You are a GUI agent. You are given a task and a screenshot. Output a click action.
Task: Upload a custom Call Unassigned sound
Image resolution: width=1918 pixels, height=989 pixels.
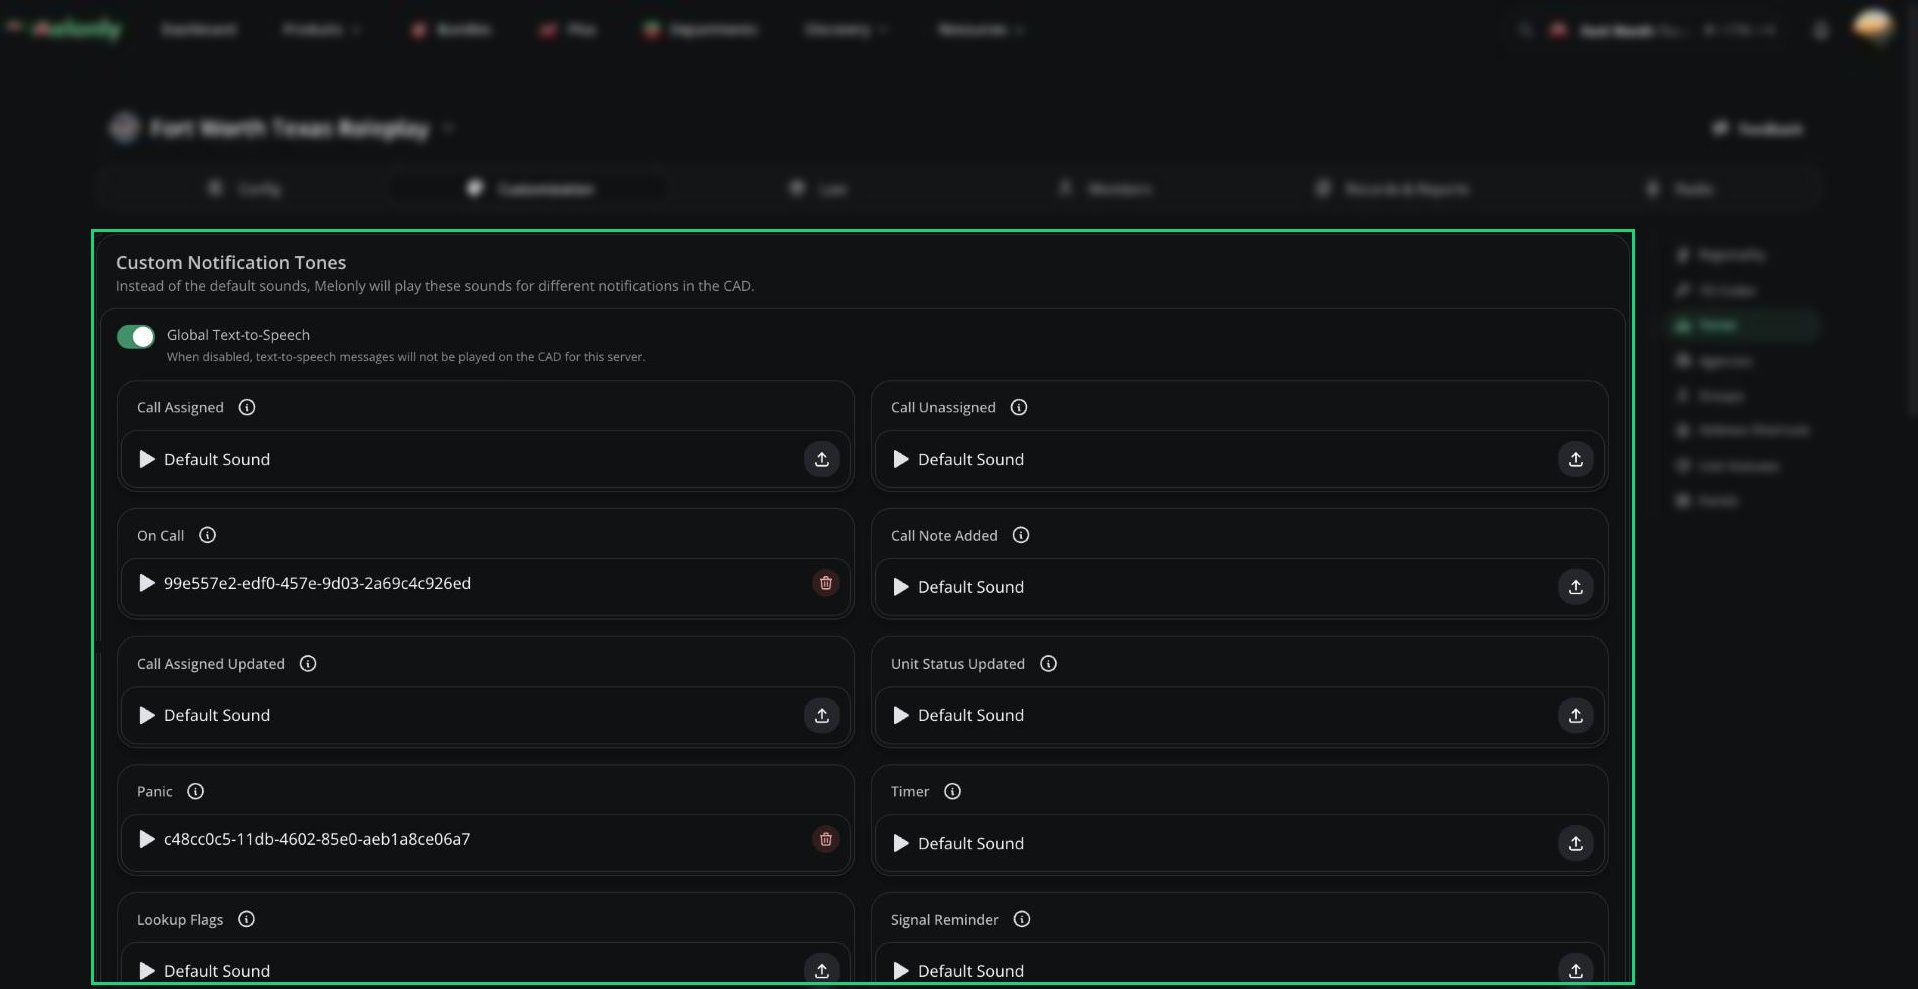pyautogui.click(x=1576, y=459)
